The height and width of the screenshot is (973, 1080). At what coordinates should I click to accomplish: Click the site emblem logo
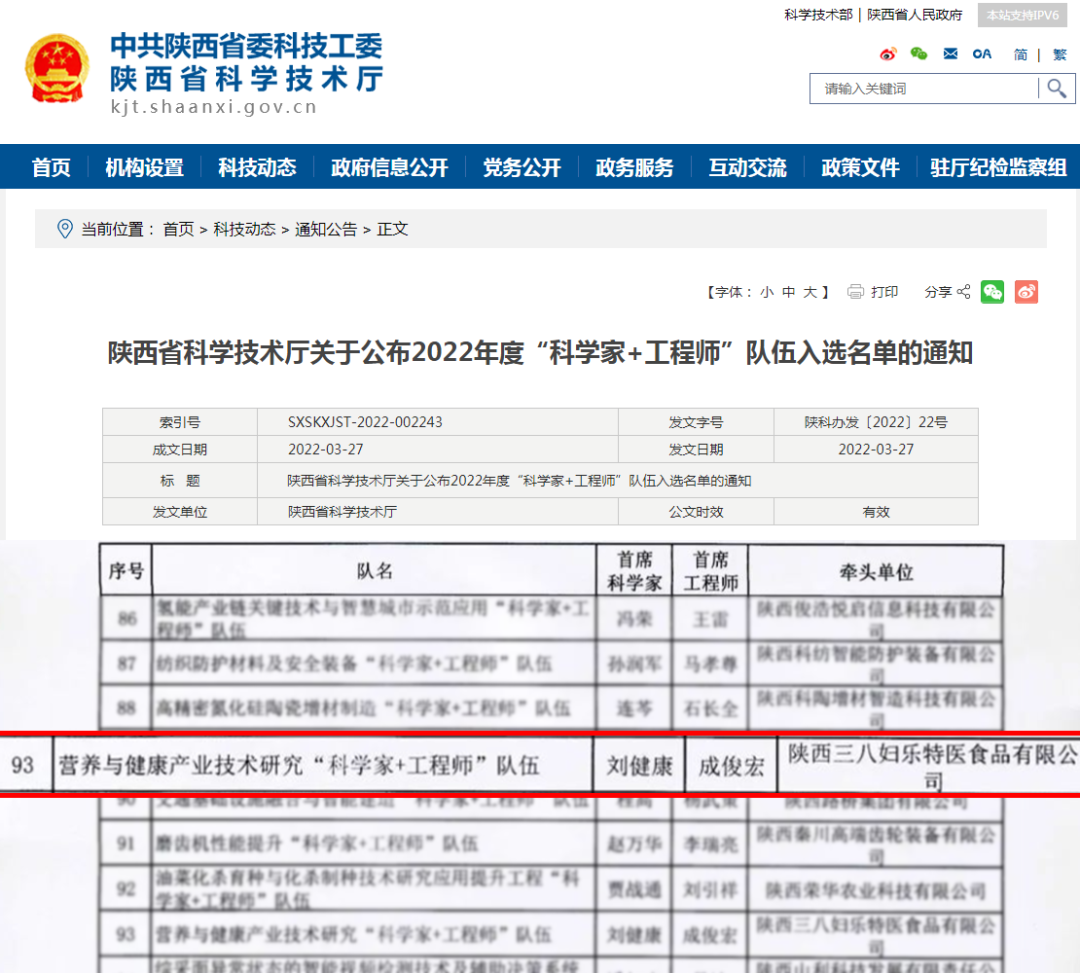[57, 70]
